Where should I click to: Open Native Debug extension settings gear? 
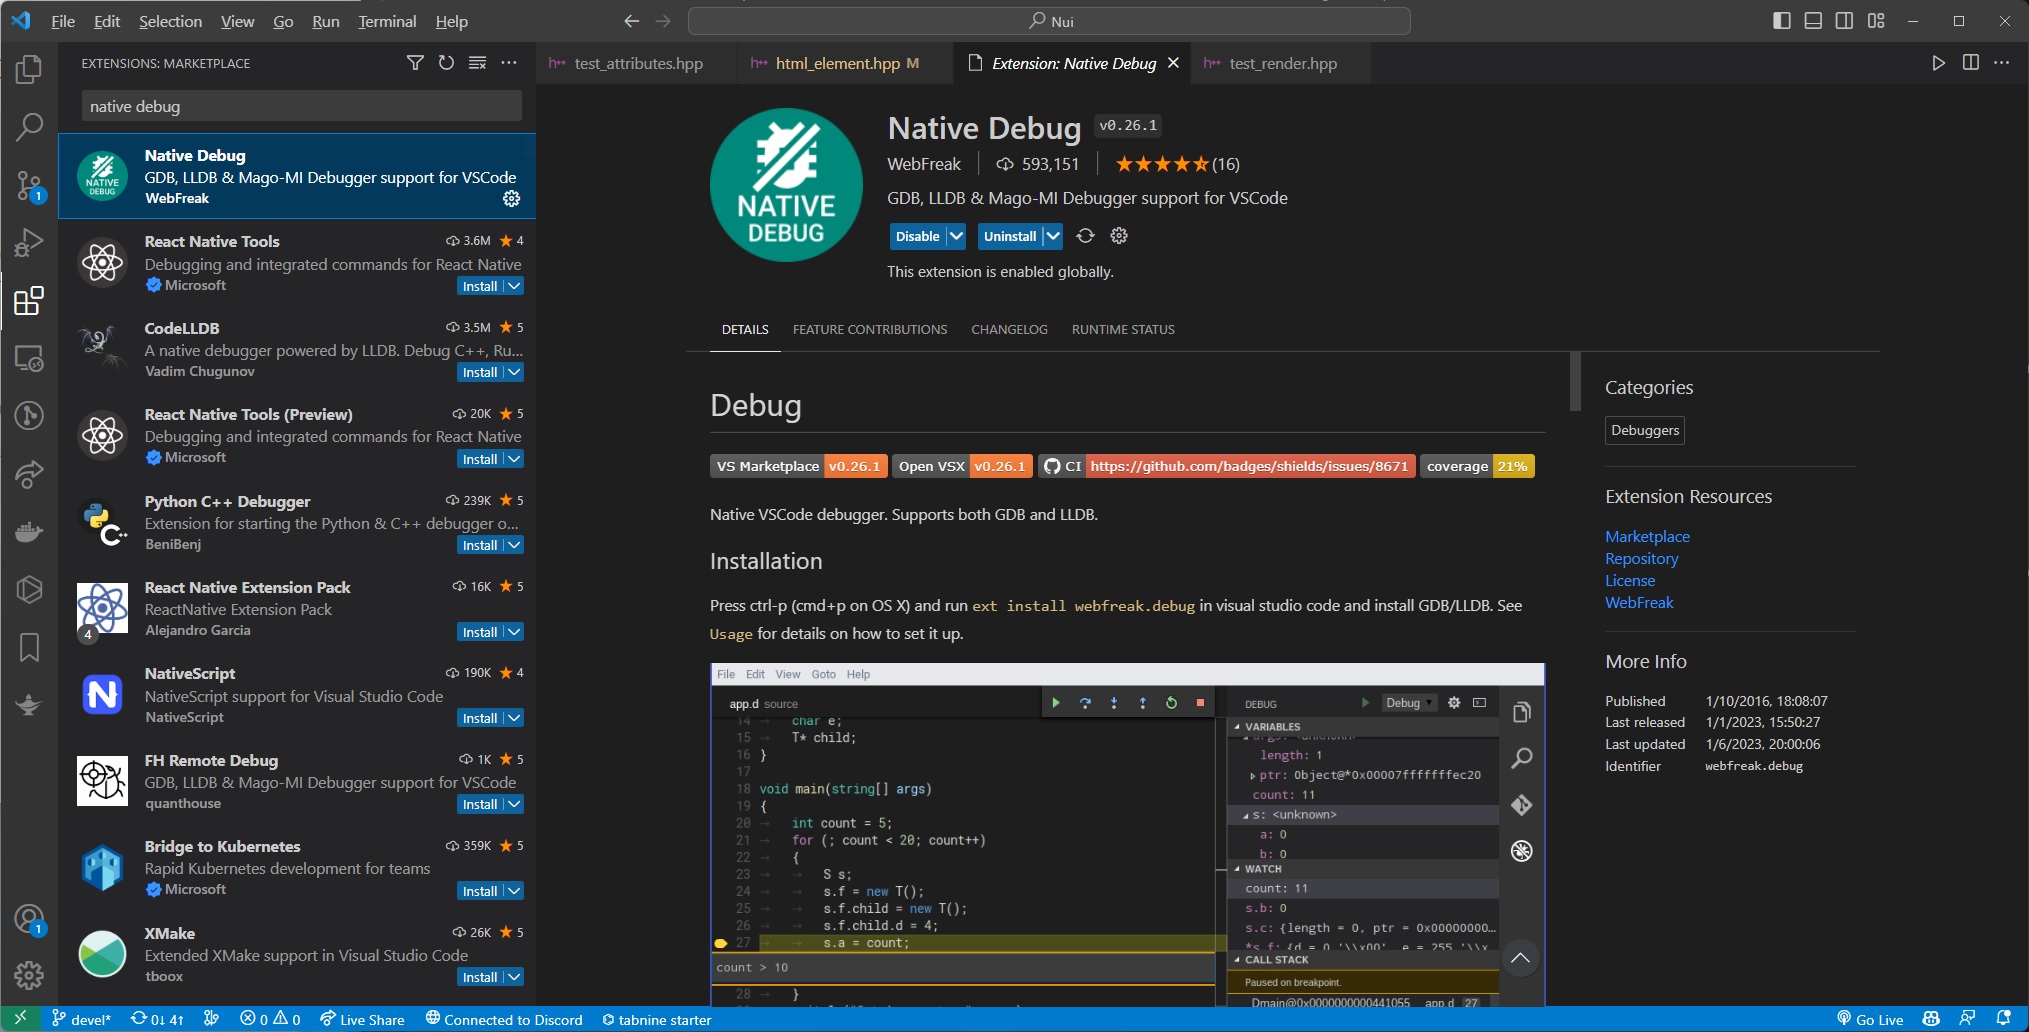(1119, 236)
